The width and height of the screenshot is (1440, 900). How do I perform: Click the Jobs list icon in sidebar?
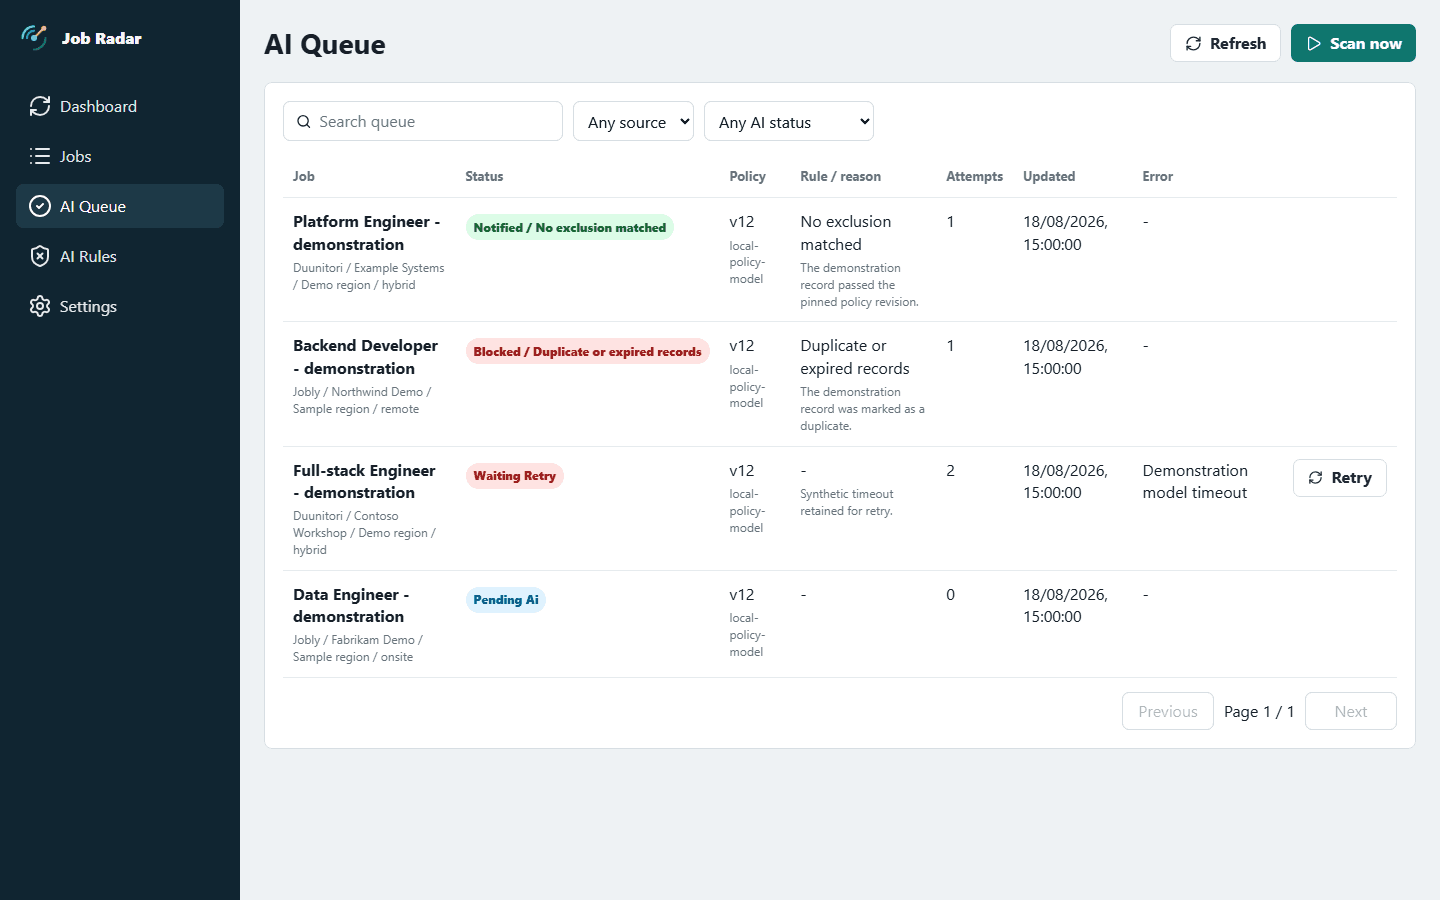point(40,156)
